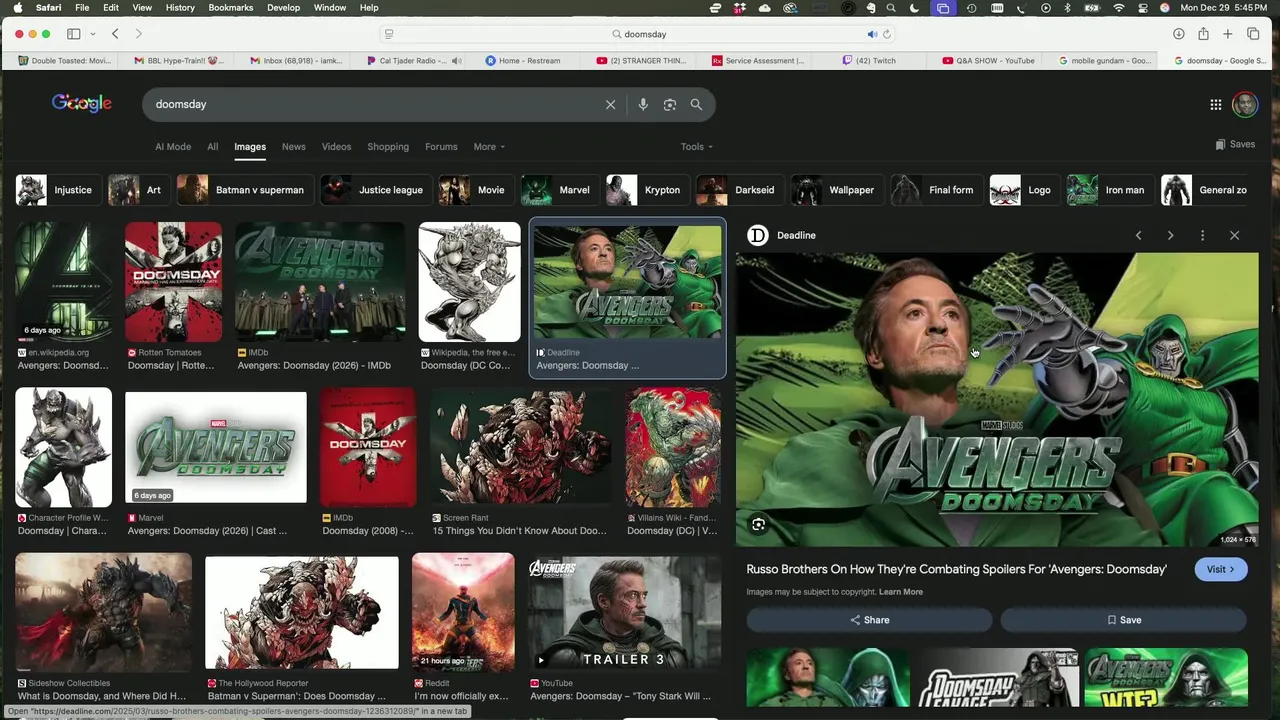Screen dimensions: 1280x720
Task: Go back in Safari history
Action: (x=115, y=34)
